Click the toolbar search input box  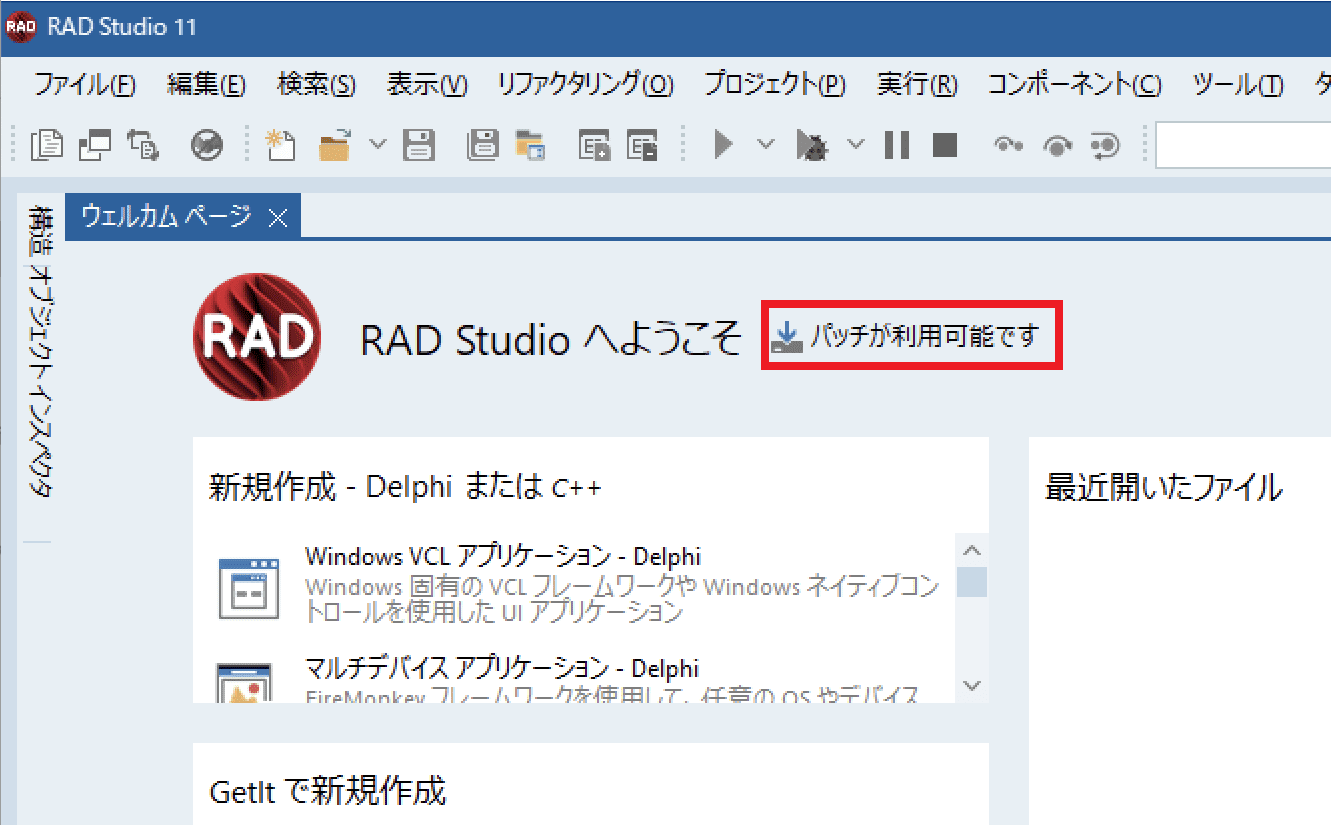pos(1243,146)
